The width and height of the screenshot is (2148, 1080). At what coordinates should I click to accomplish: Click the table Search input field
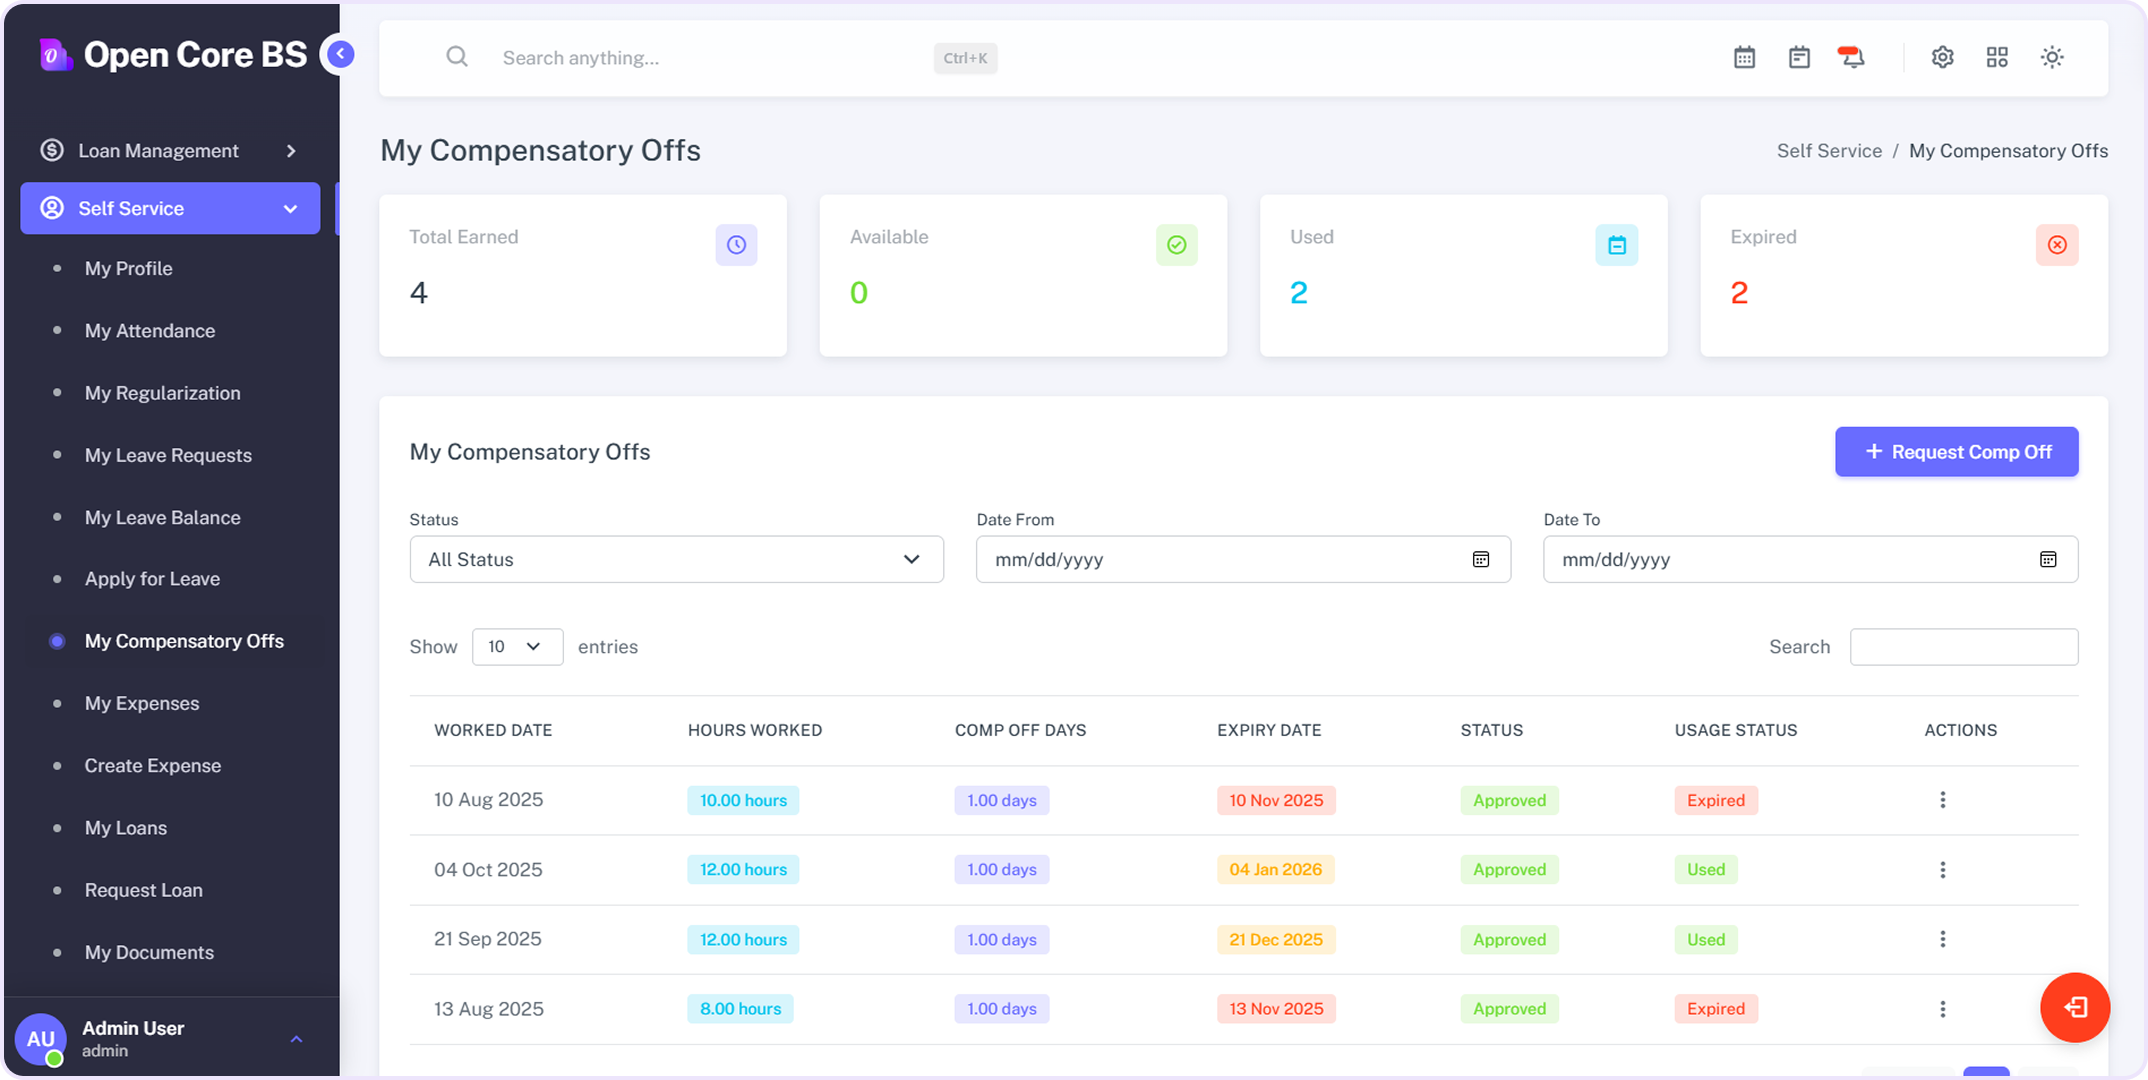coord(1963,647)
